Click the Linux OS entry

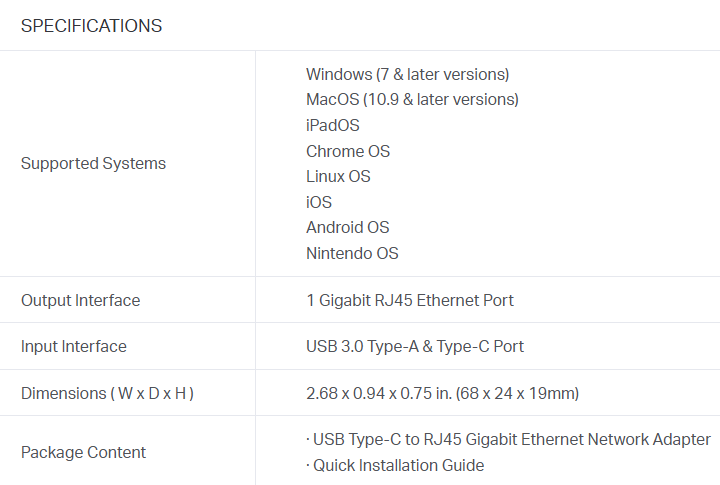[338, 176]
